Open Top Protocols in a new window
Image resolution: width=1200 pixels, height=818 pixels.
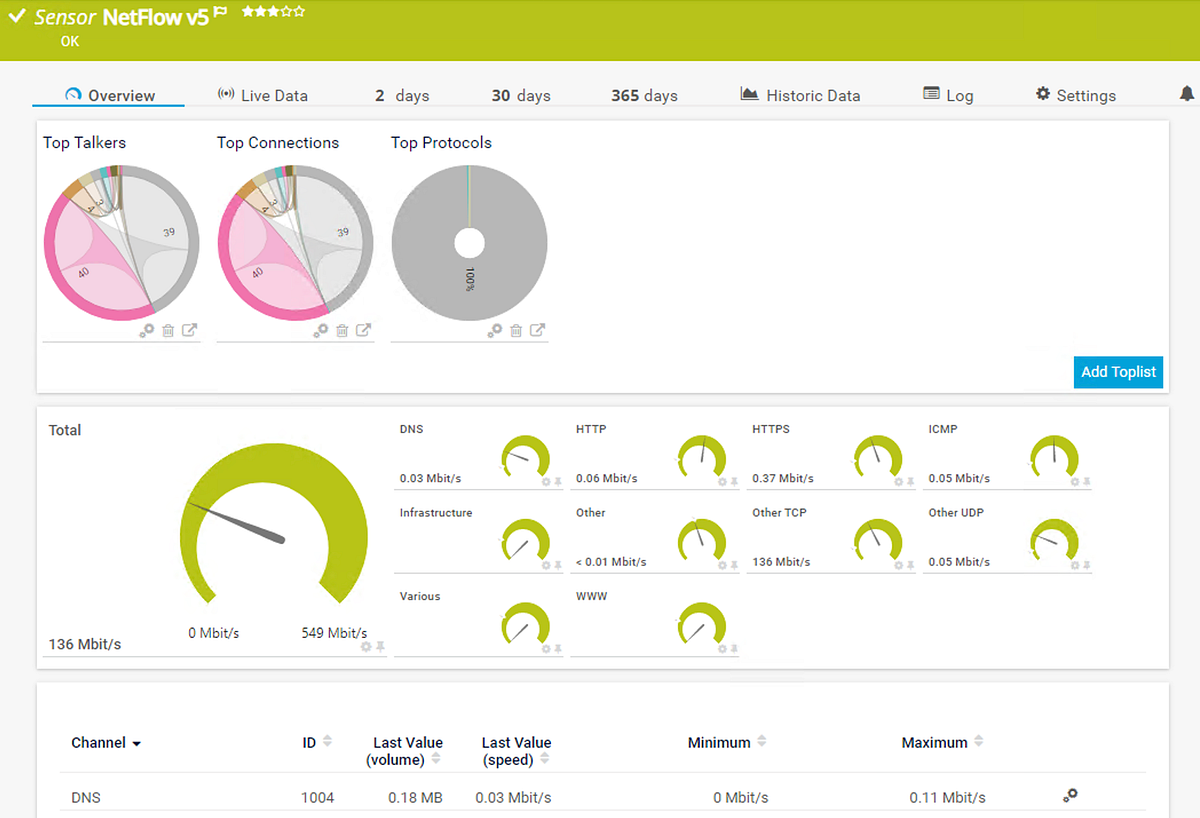pyautogui.click(x=537, y=330)
